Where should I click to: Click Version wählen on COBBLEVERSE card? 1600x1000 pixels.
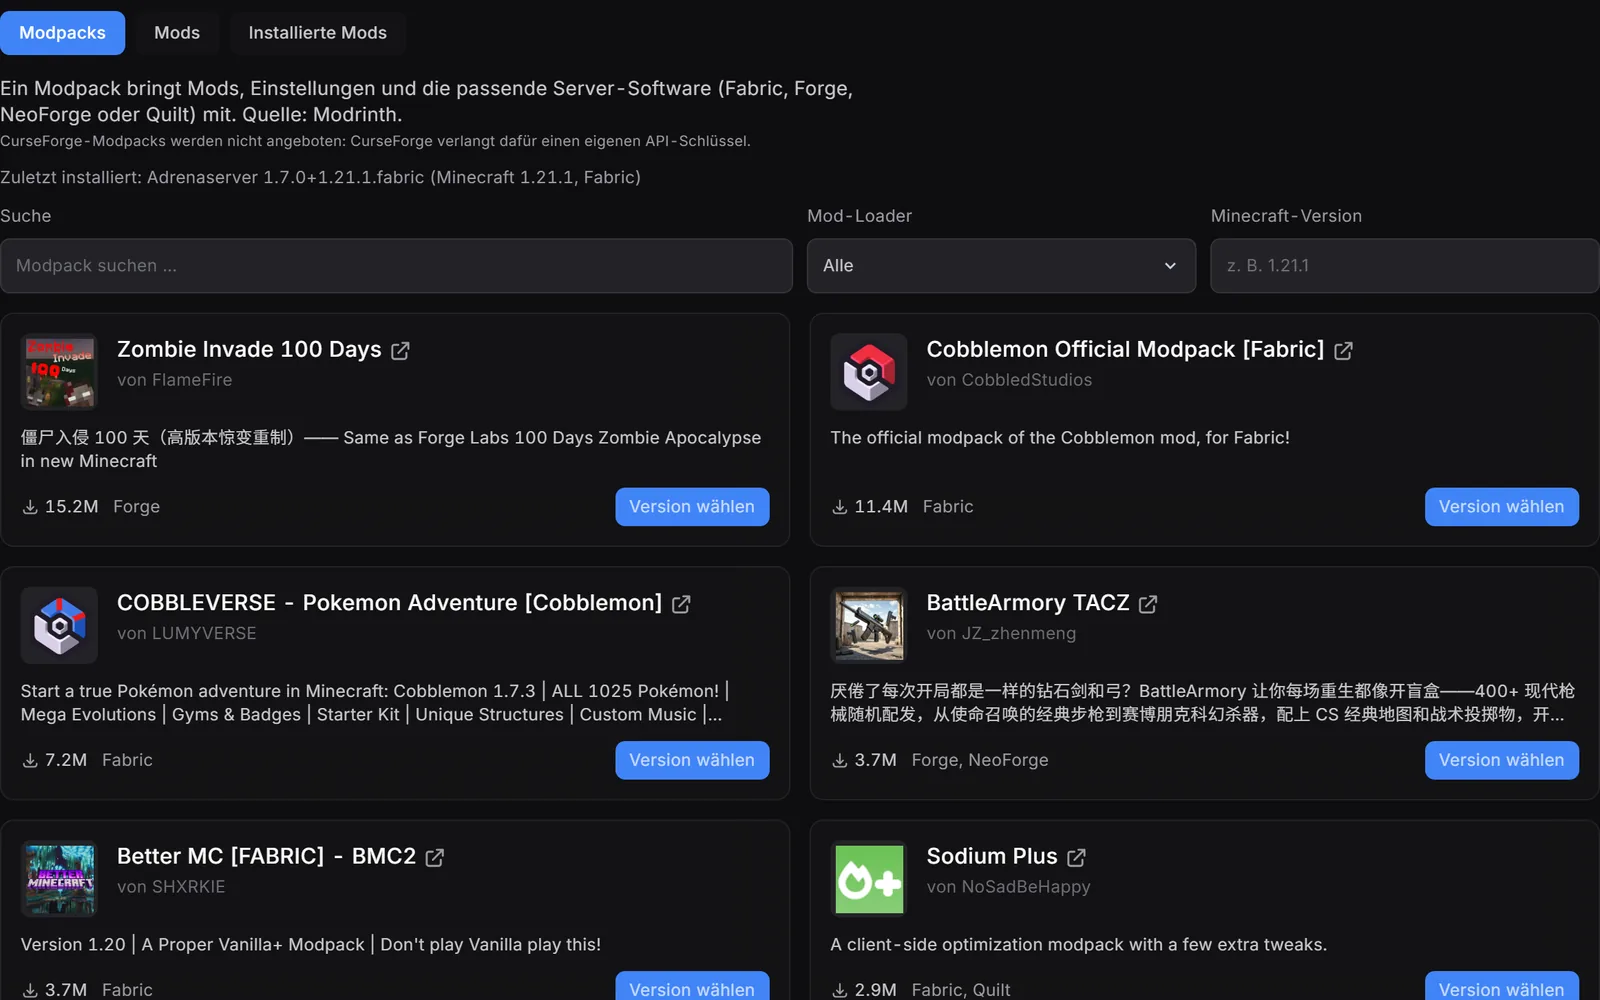692,760
